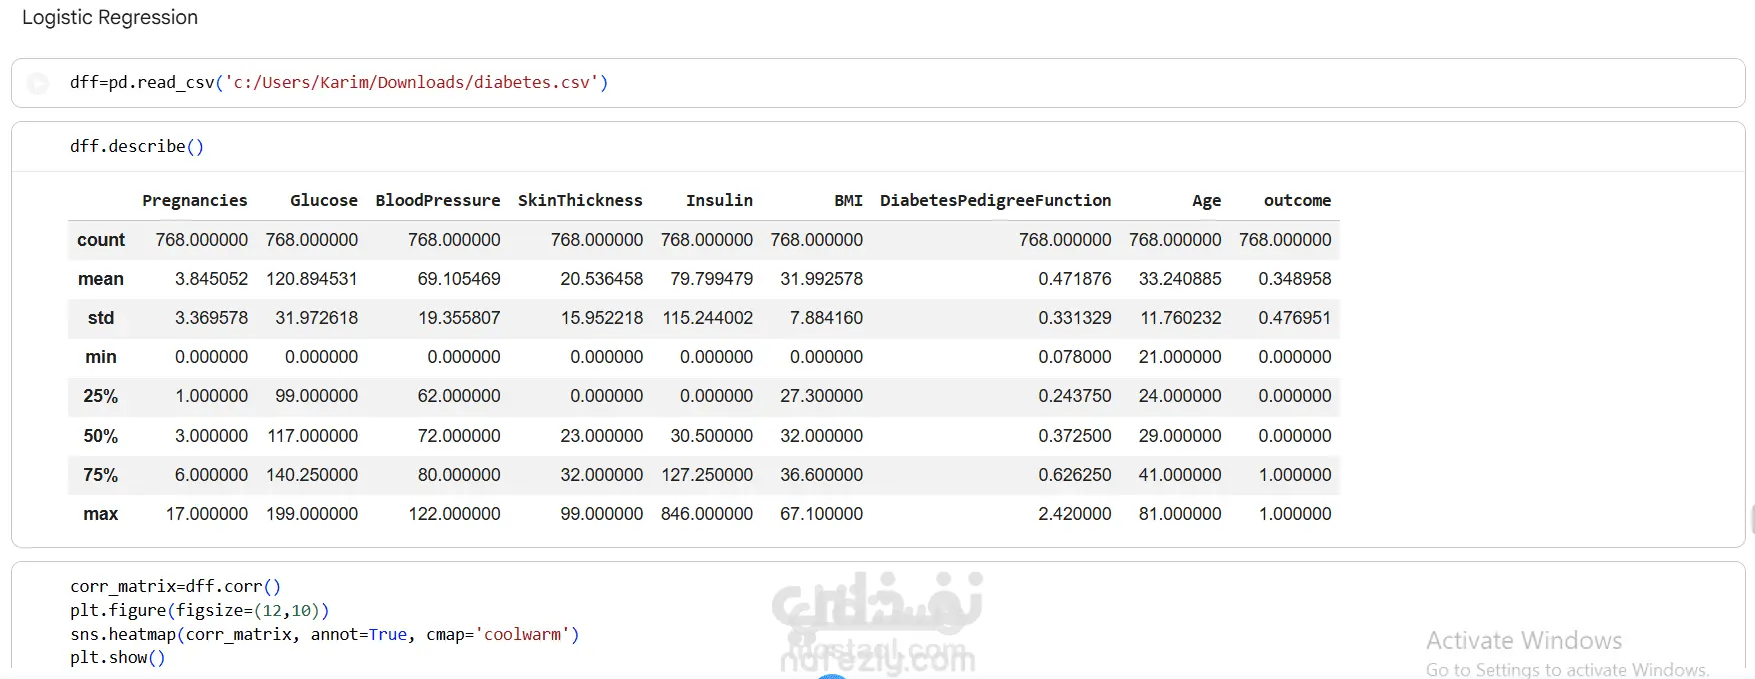The height and width of the screenshot is (679, 1755).
Task: Select the Age column header
Action: pyautogui.click(x=1206, y=200)
